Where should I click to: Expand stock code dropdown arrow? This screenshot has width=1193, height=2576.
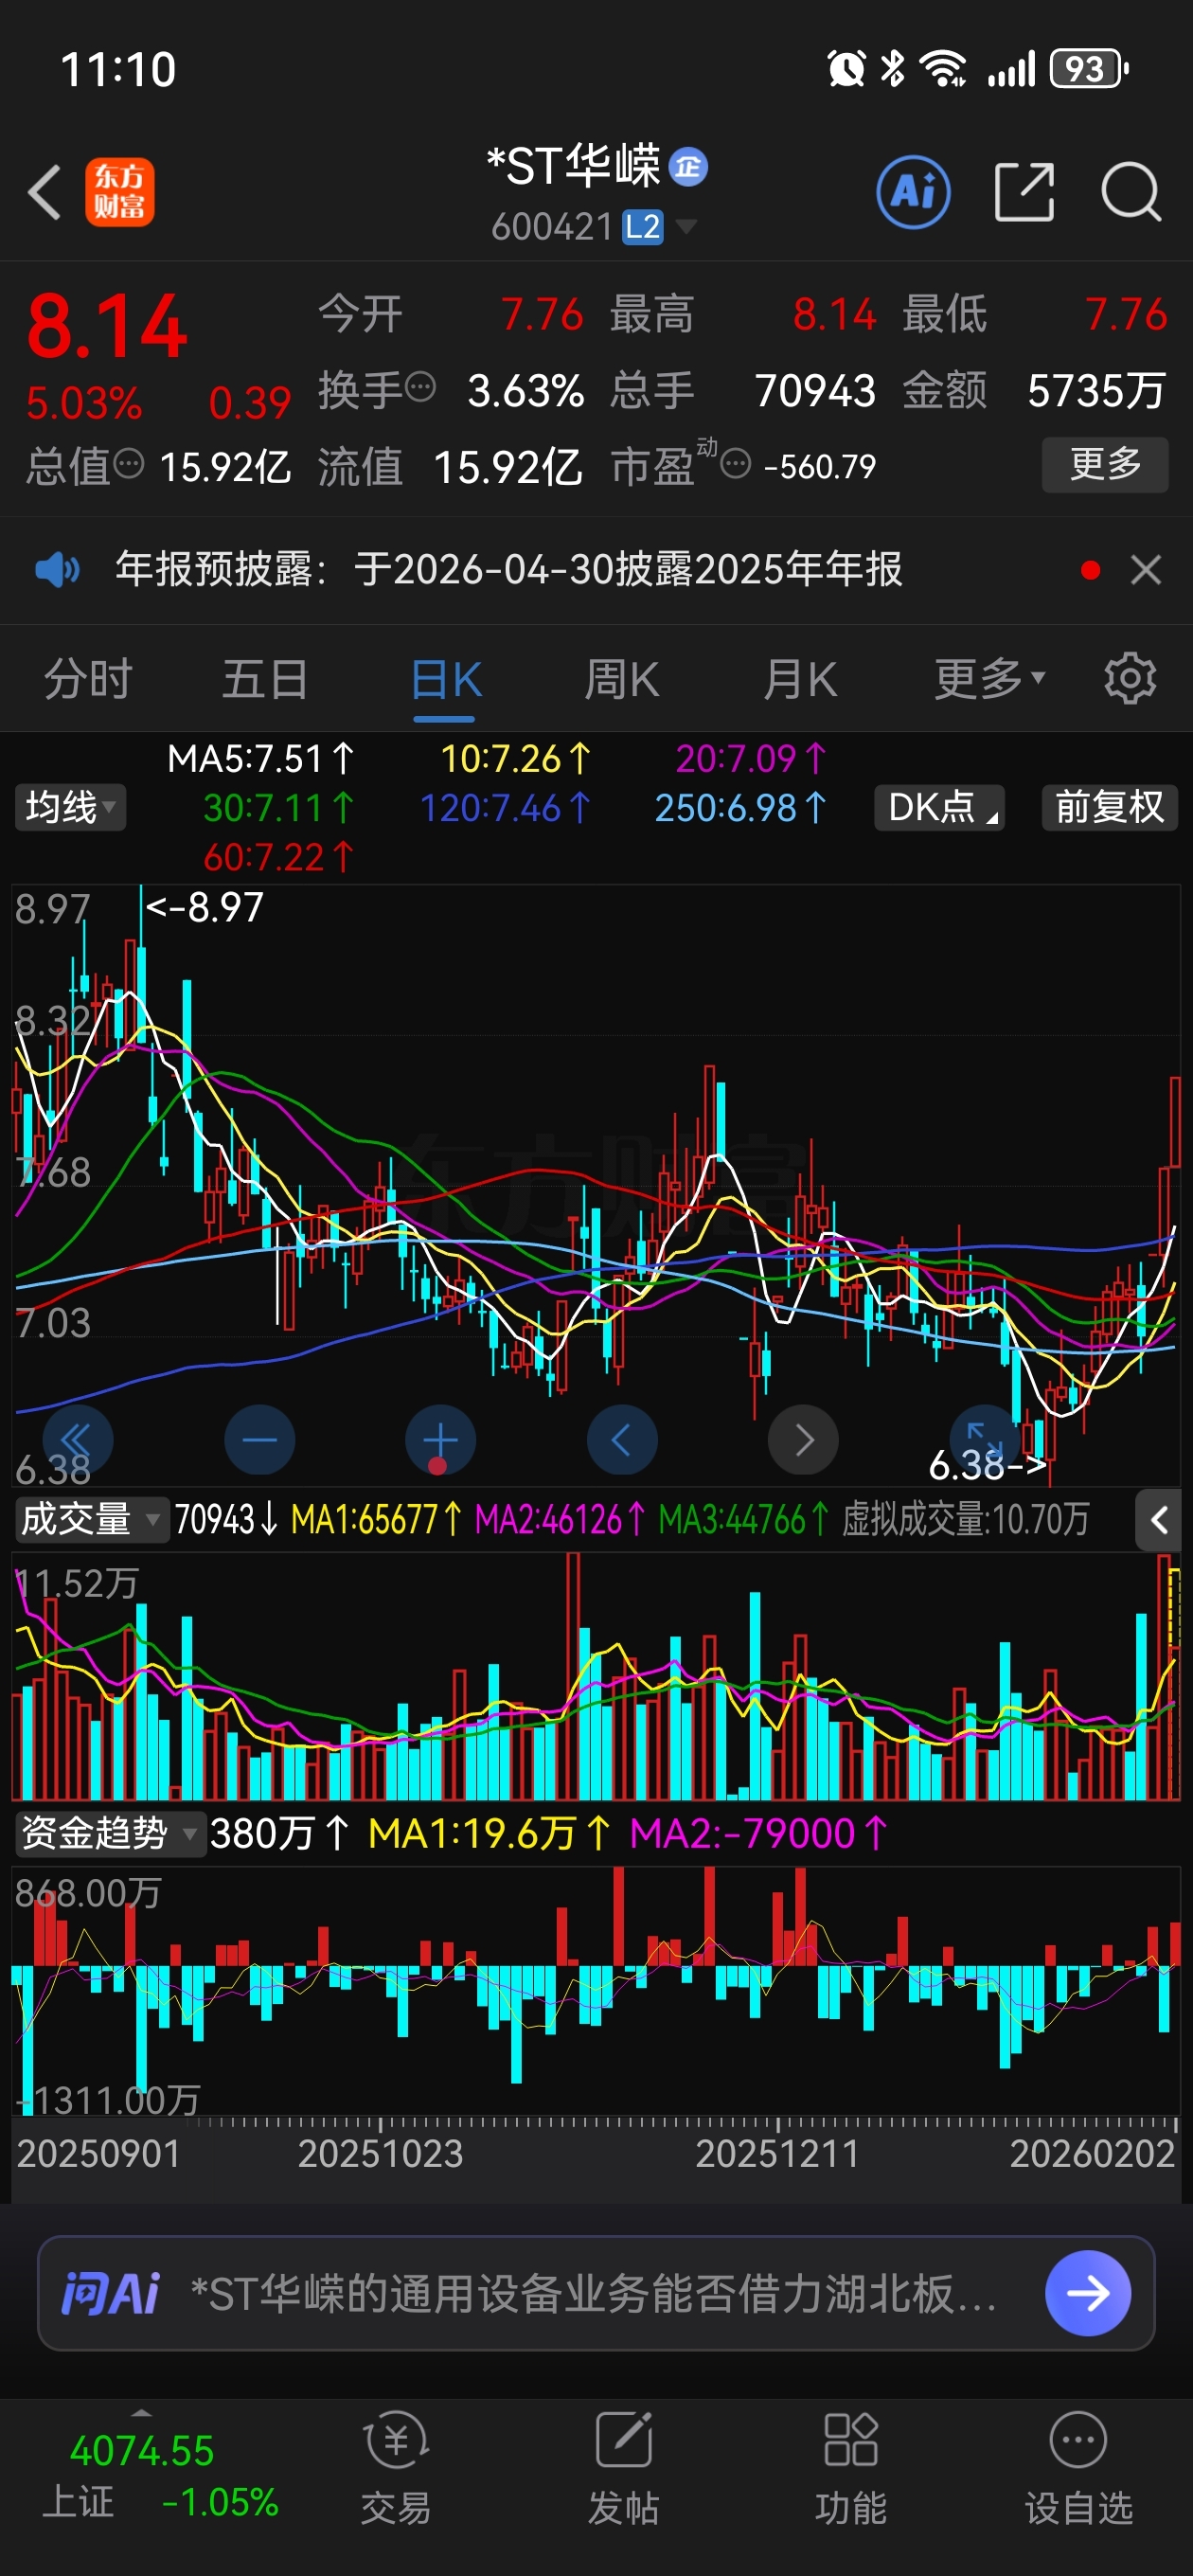click(686, 227)
